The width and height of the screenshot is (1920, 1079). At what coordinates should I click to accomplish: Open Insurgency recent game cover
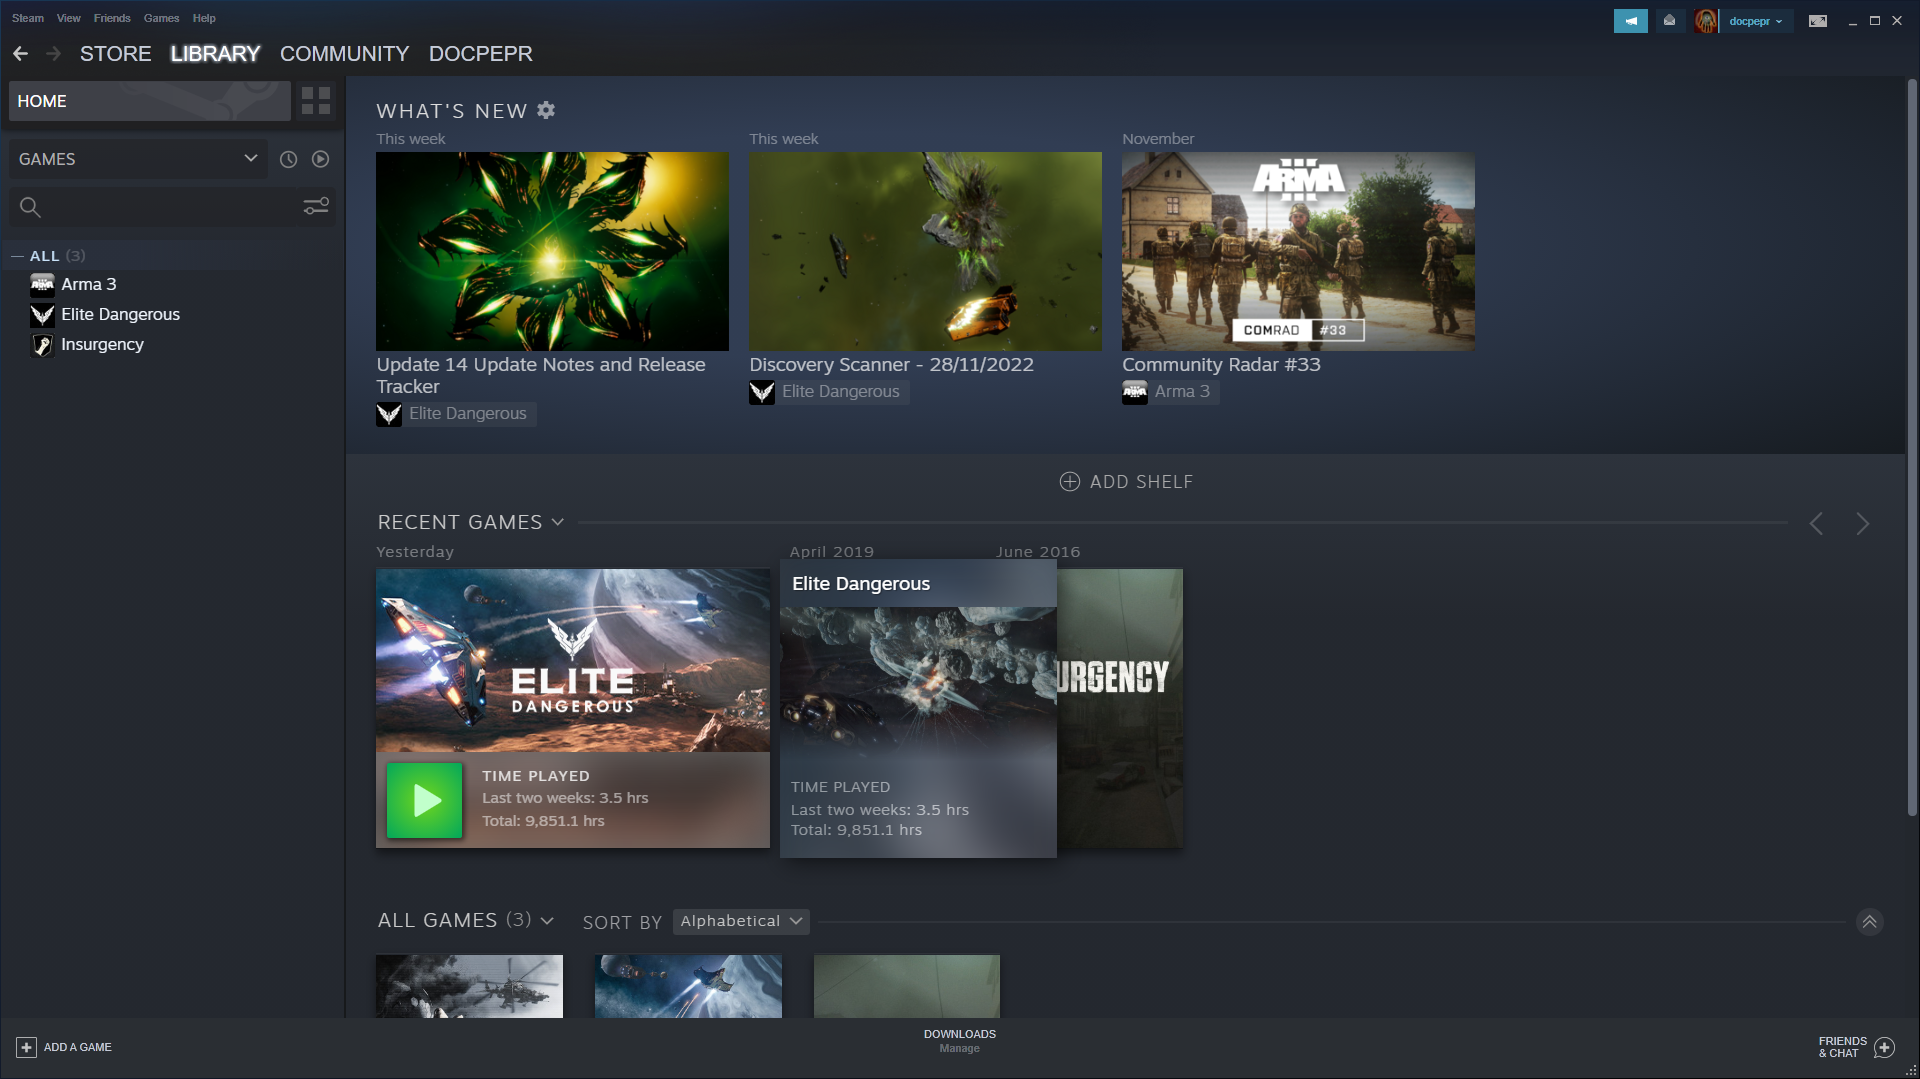[1120, 708]
